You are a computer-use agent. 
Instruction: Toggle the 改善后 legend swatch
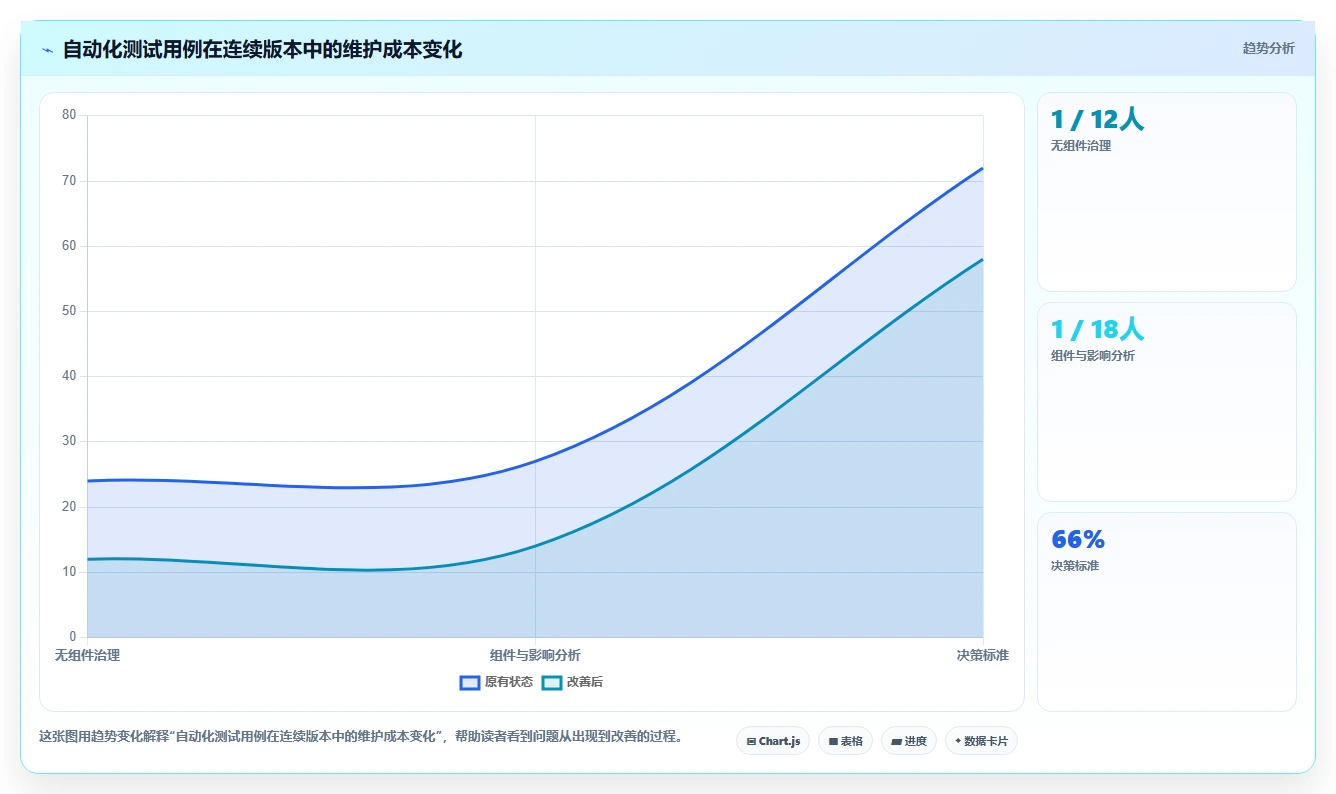pos(552,682)
